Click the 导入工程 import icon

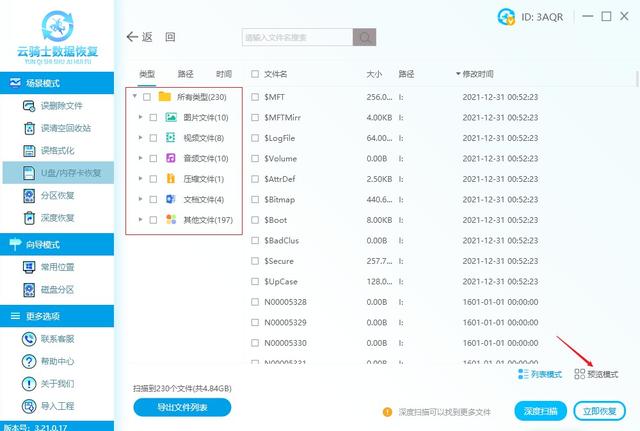tap(29, 406)
